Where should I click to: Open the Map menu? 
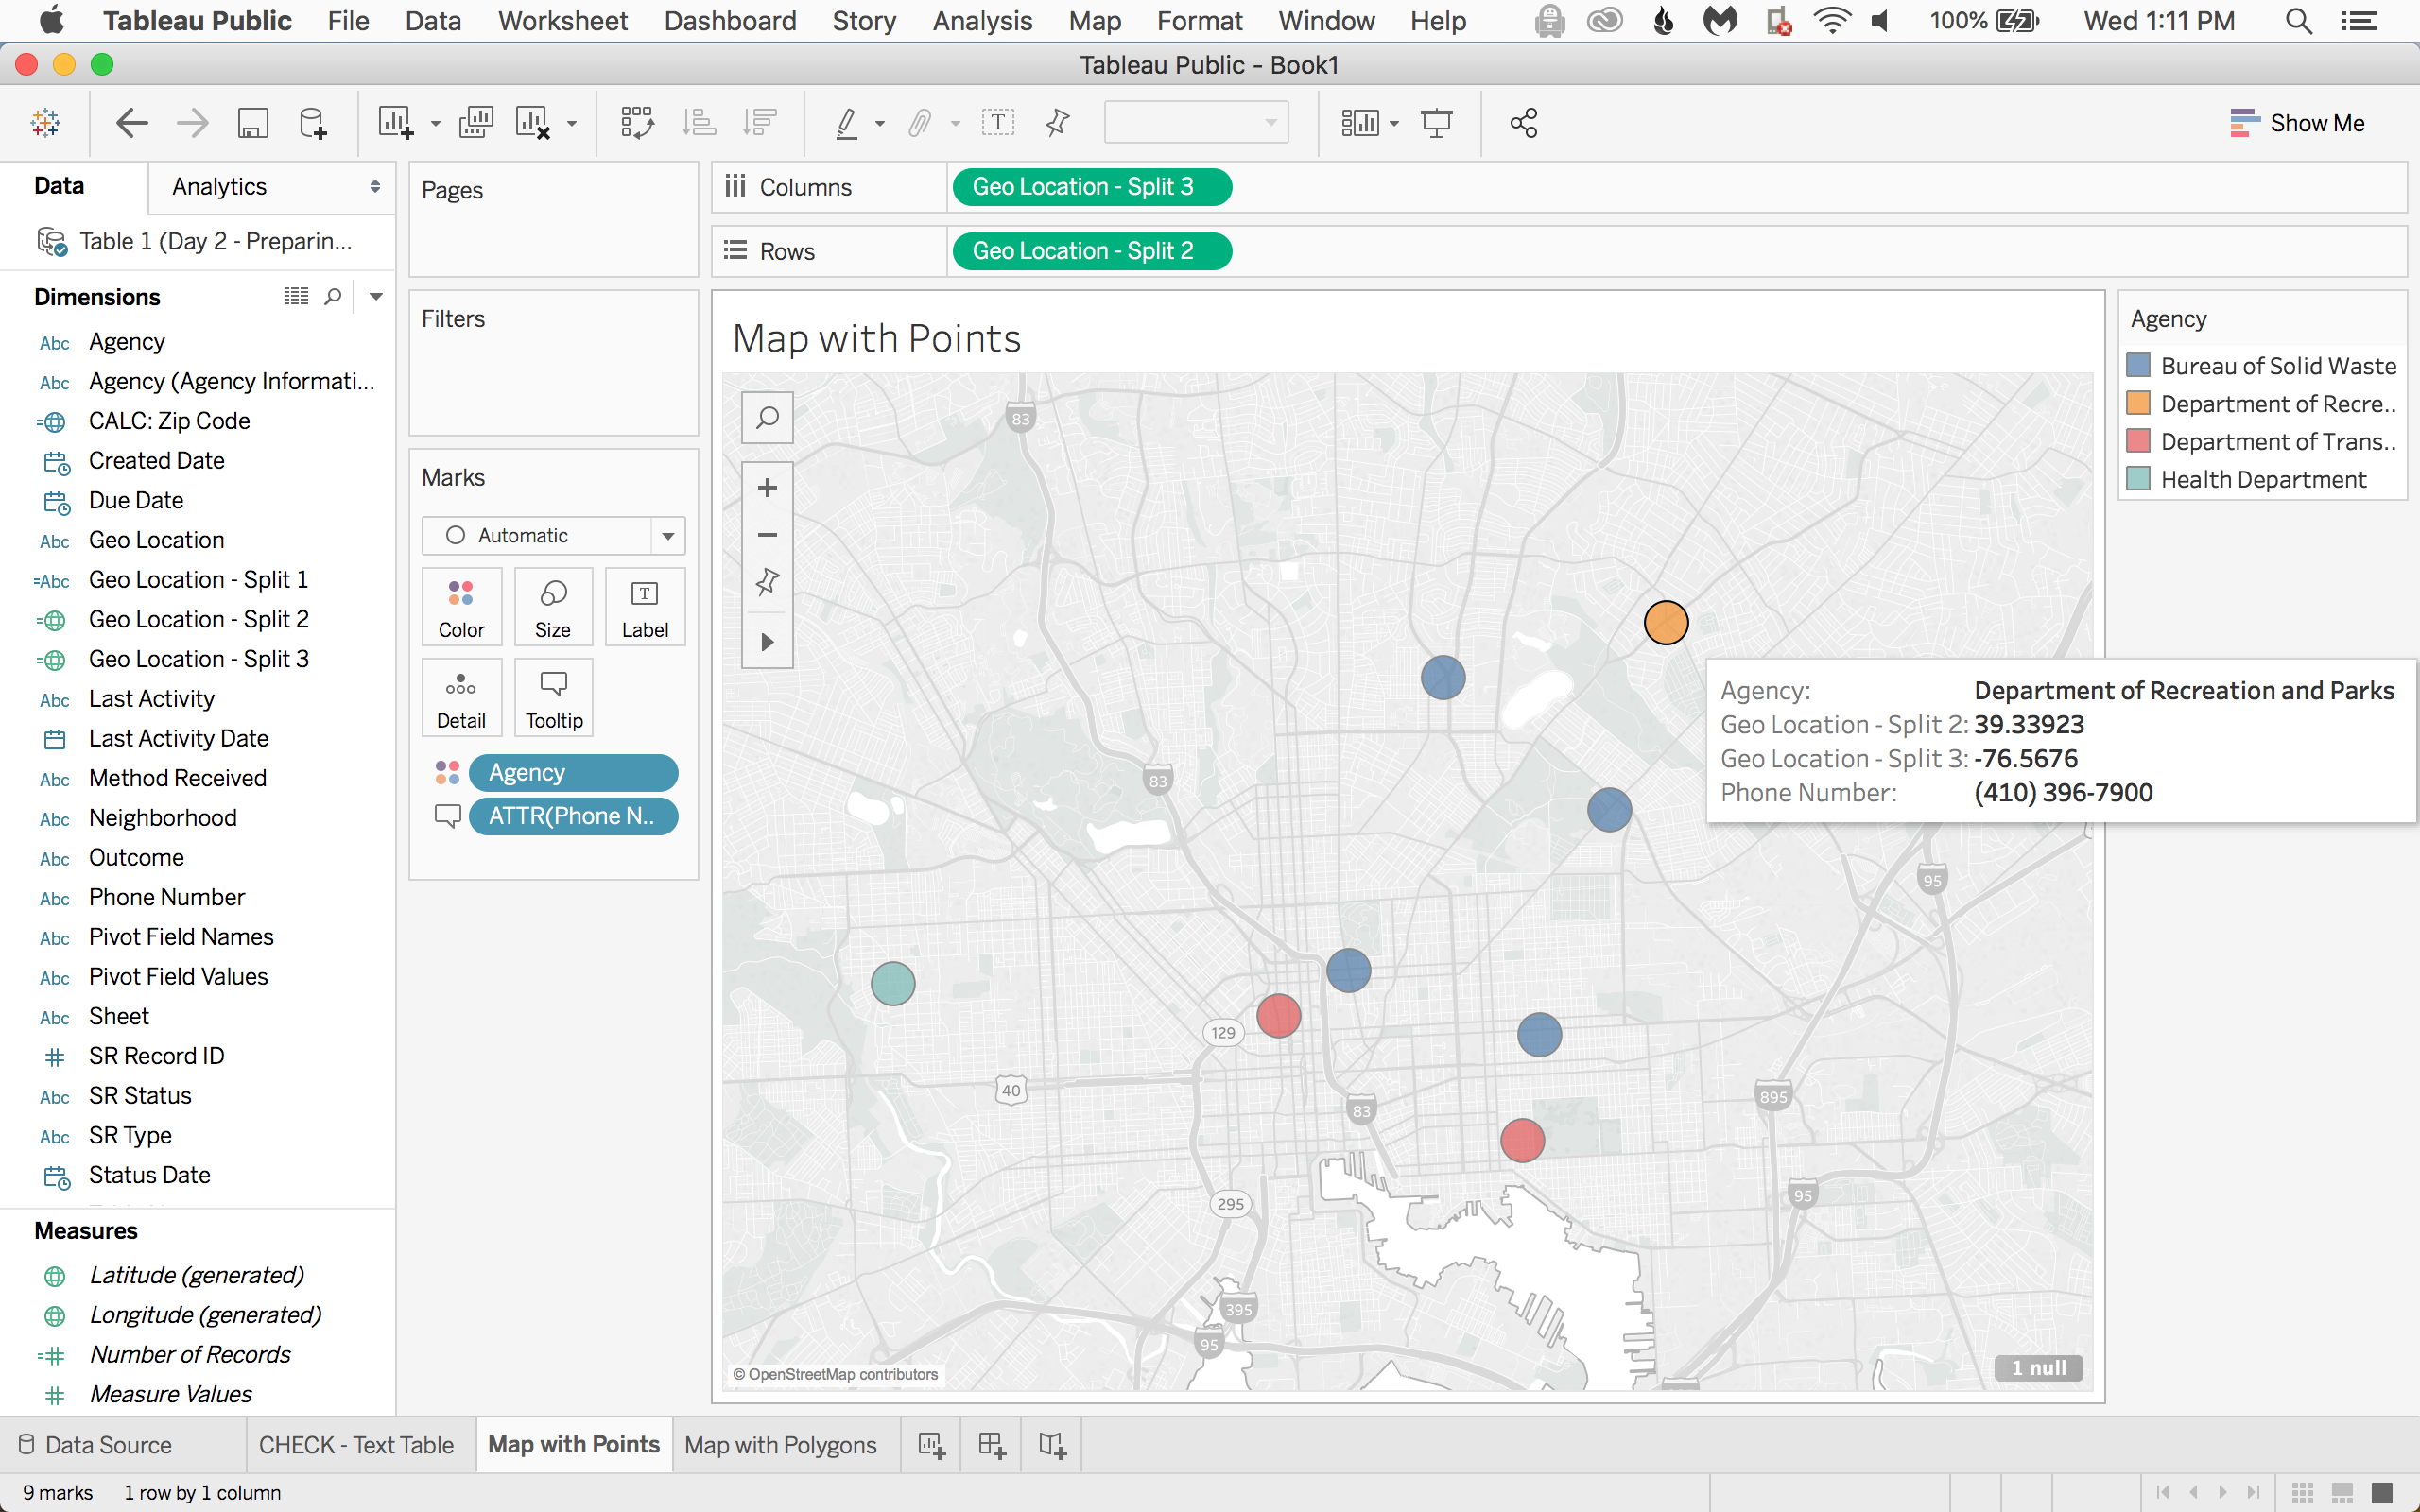click(1095, 21)
